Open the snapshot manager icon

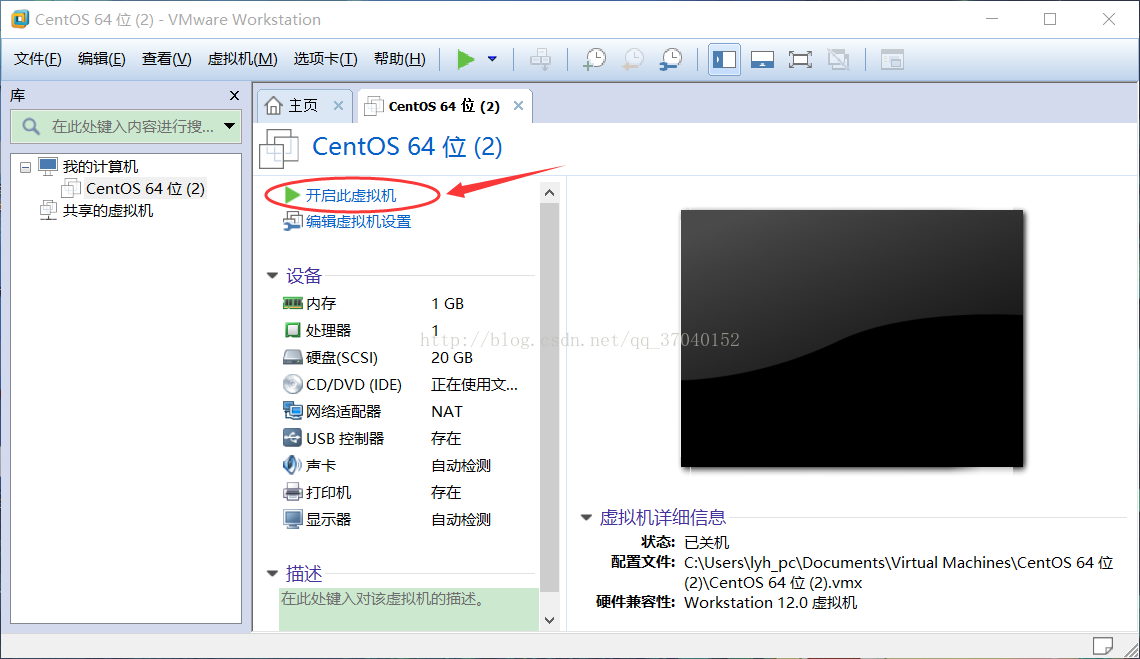click(670, 60)
